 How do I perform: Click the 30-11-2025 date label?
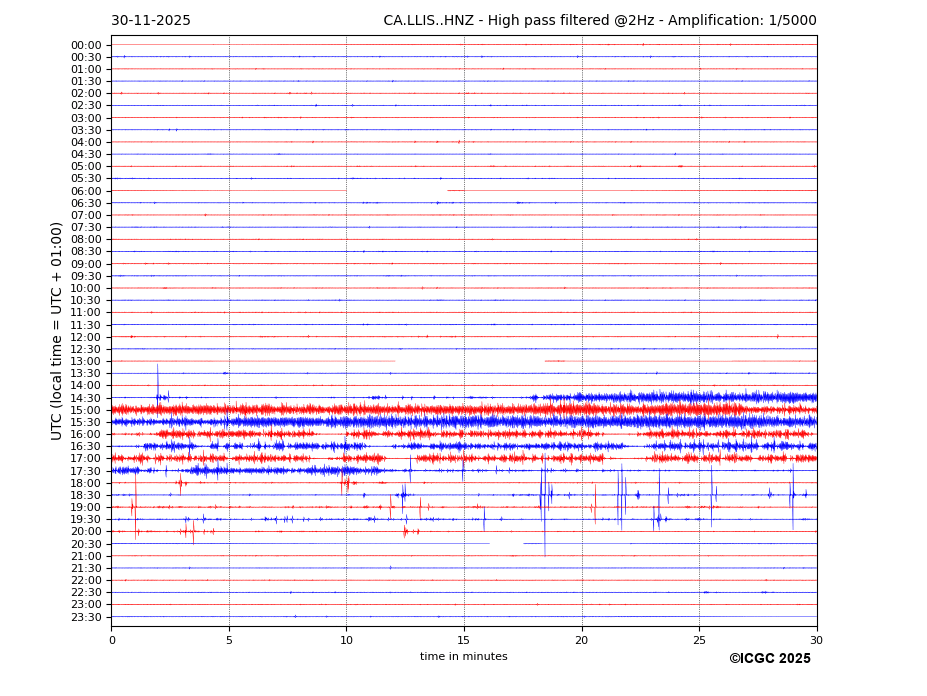click(150, 21)
